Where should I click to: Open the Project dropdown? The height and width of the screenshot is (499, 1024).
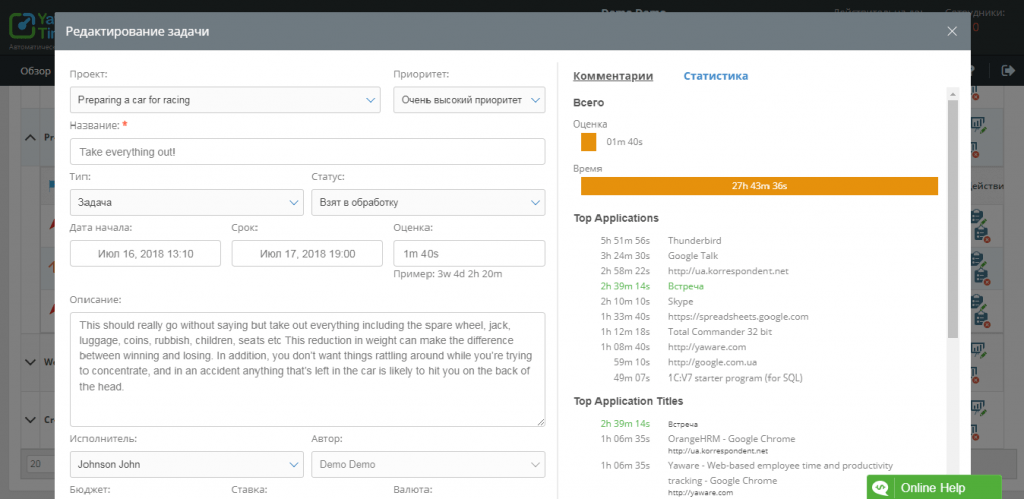click(225, 100)
